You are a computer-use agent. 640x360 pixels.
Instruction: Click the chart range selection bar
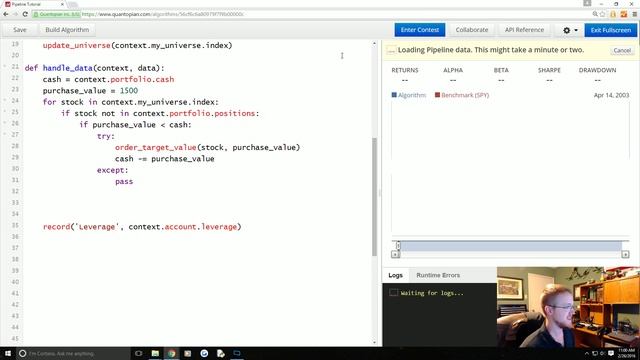[511, 245]
